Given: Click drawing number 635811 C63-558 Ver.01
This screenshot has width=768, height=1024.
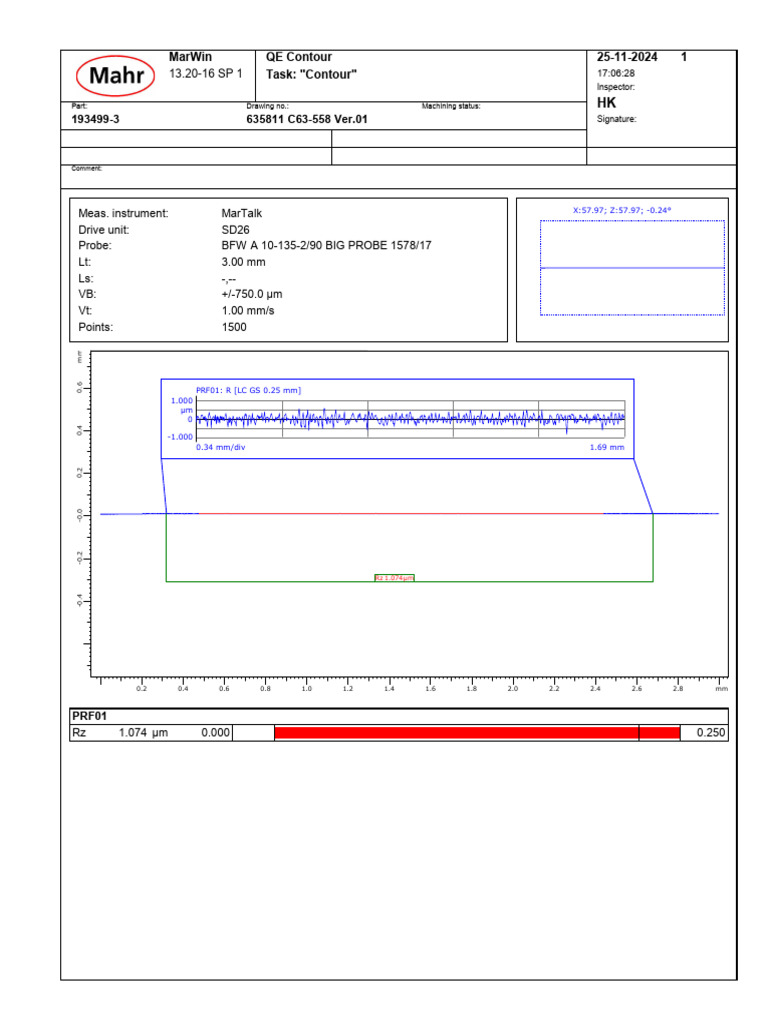Looking at the screenshot, I should 307,120.
